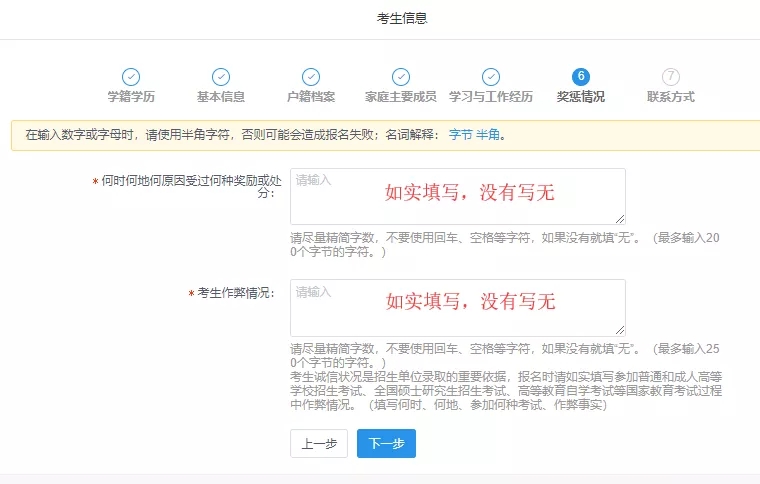
Task: Click the 基本信息 step checkmark icon
Action: pos(221,77)
